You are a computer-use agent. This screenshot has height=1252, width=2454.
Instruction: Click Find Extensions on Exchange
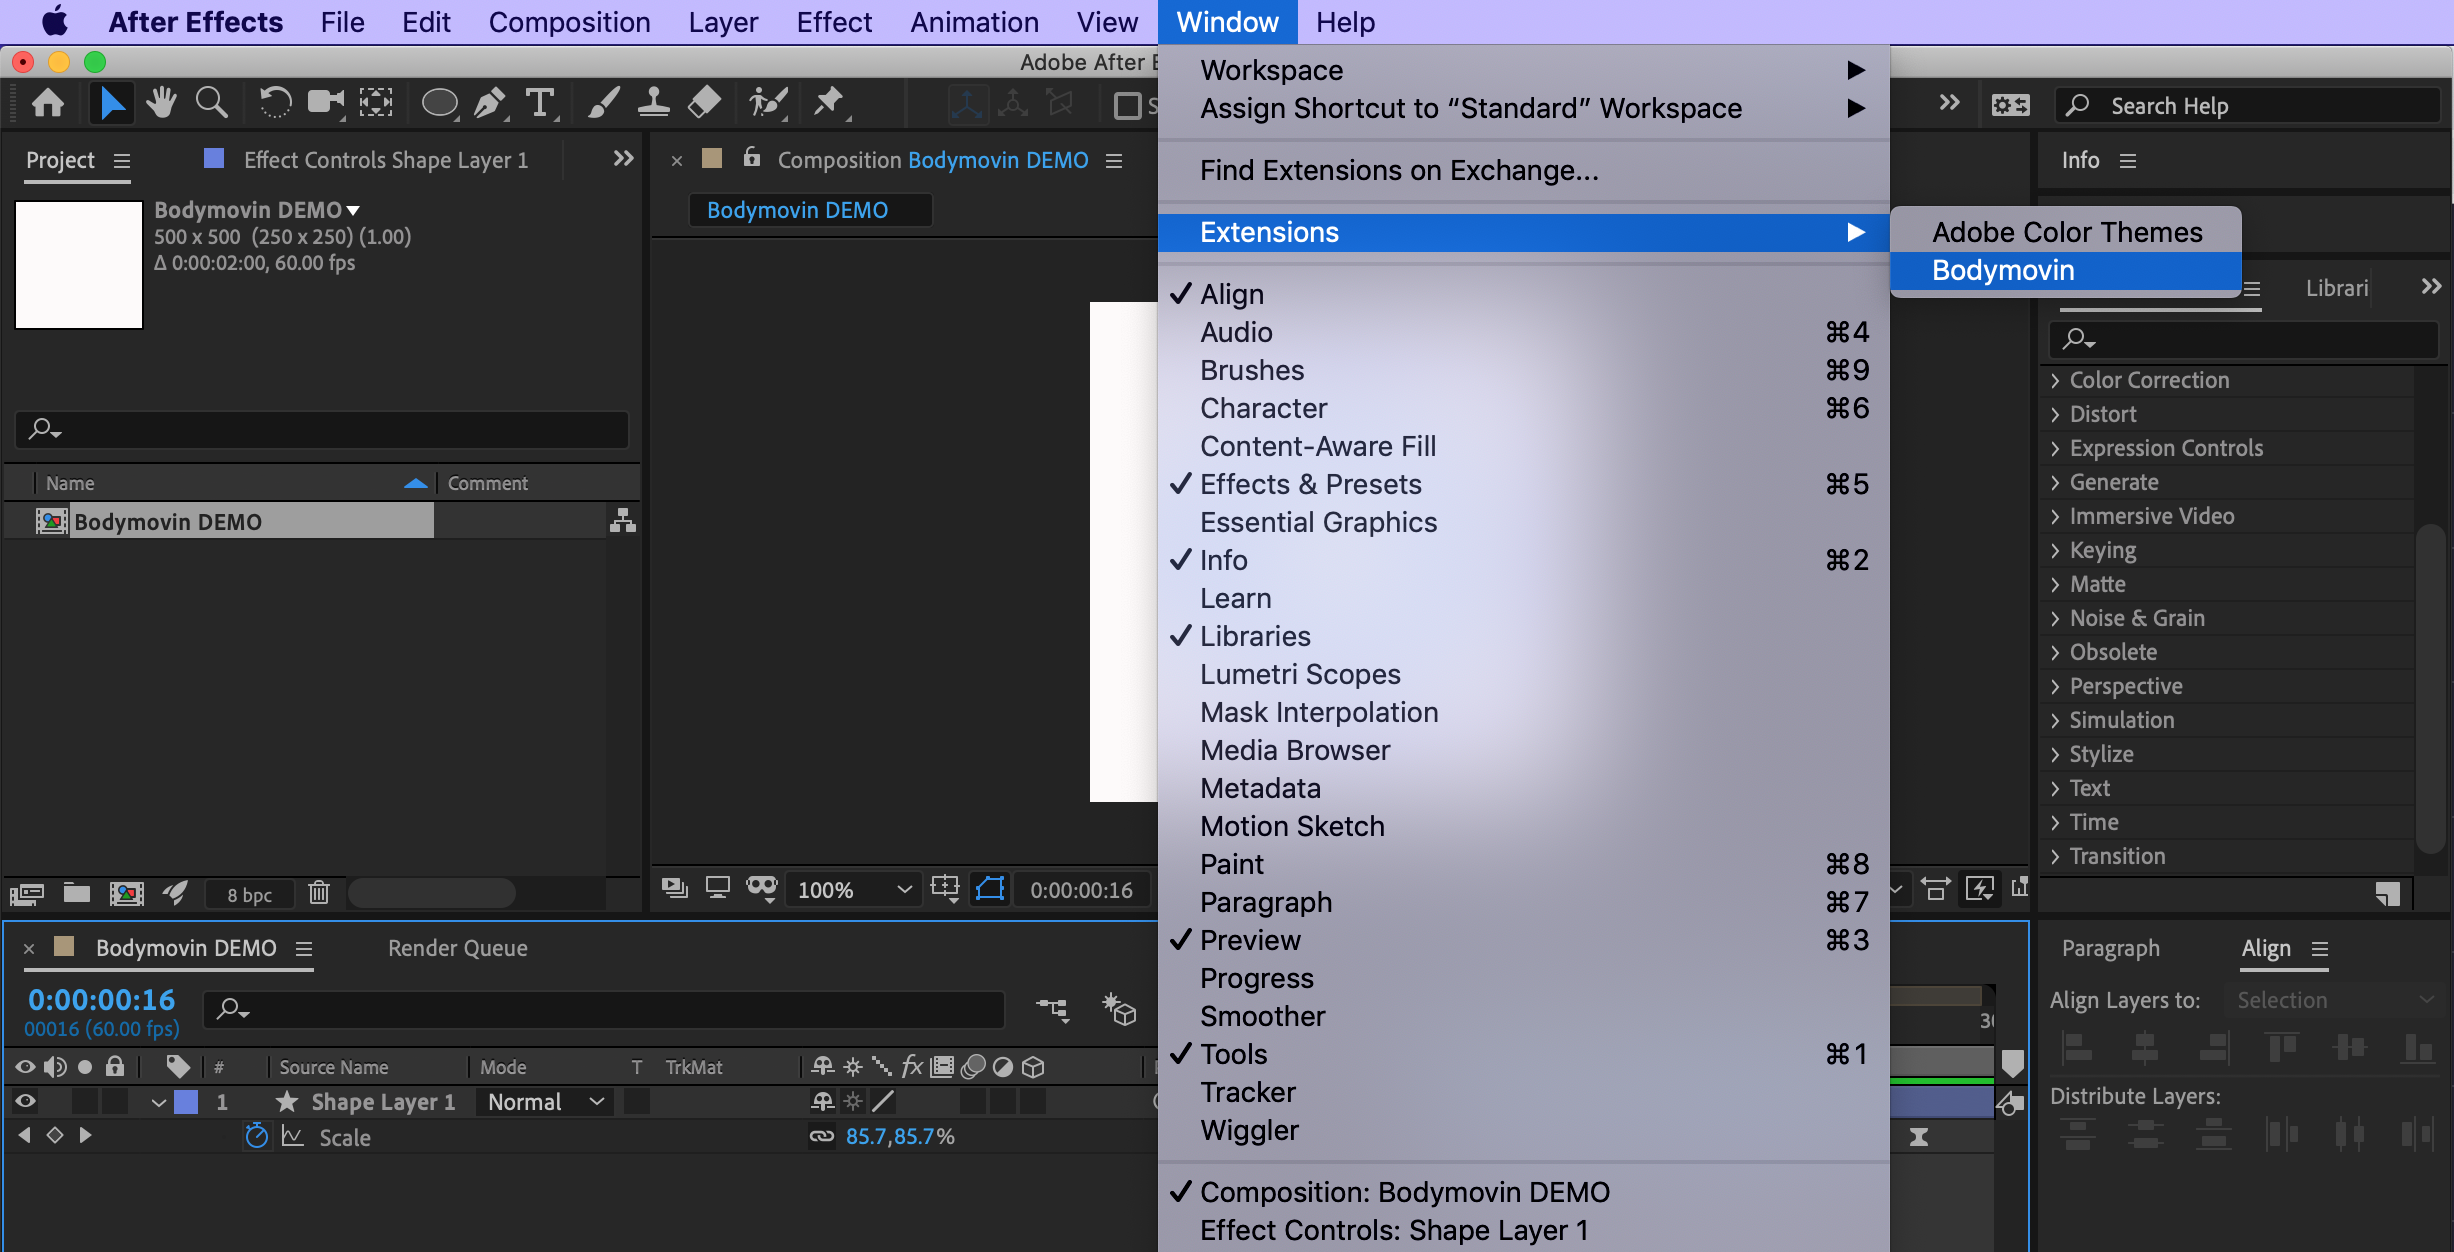tap(1398, 171)
